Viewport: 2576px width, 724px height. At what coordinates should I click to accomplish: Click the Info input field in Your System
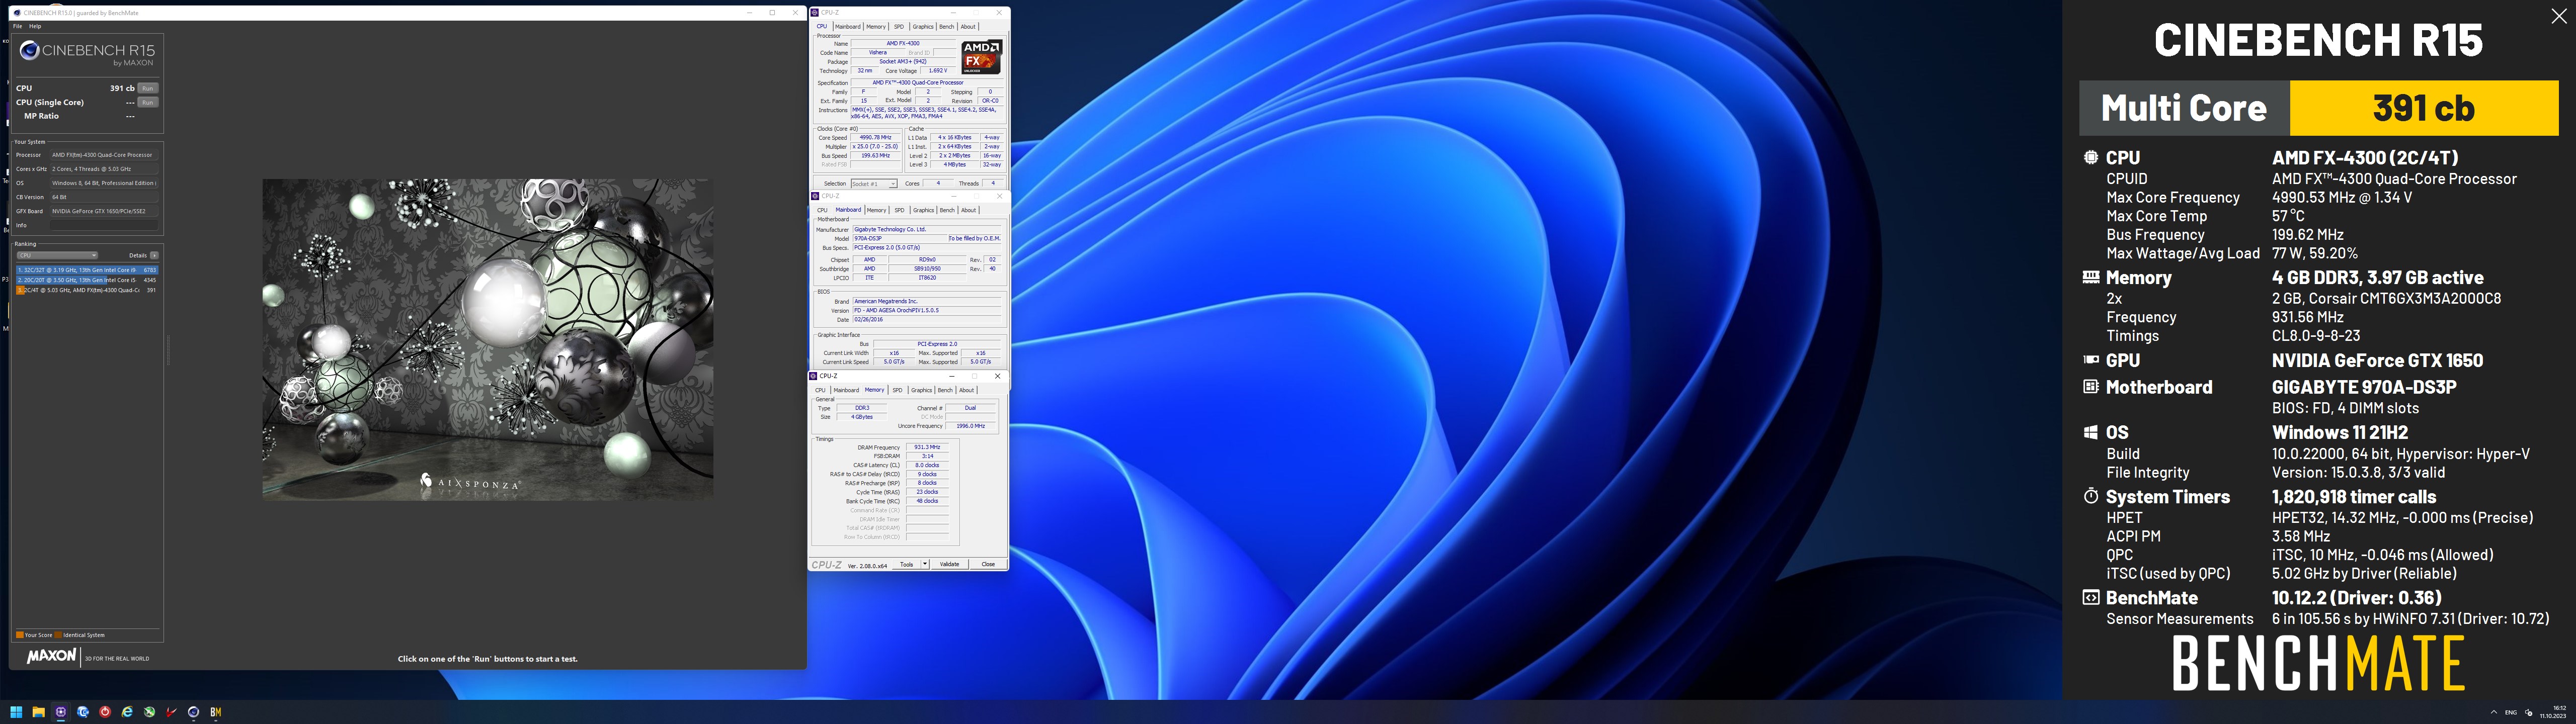click(x=104, y=225)
